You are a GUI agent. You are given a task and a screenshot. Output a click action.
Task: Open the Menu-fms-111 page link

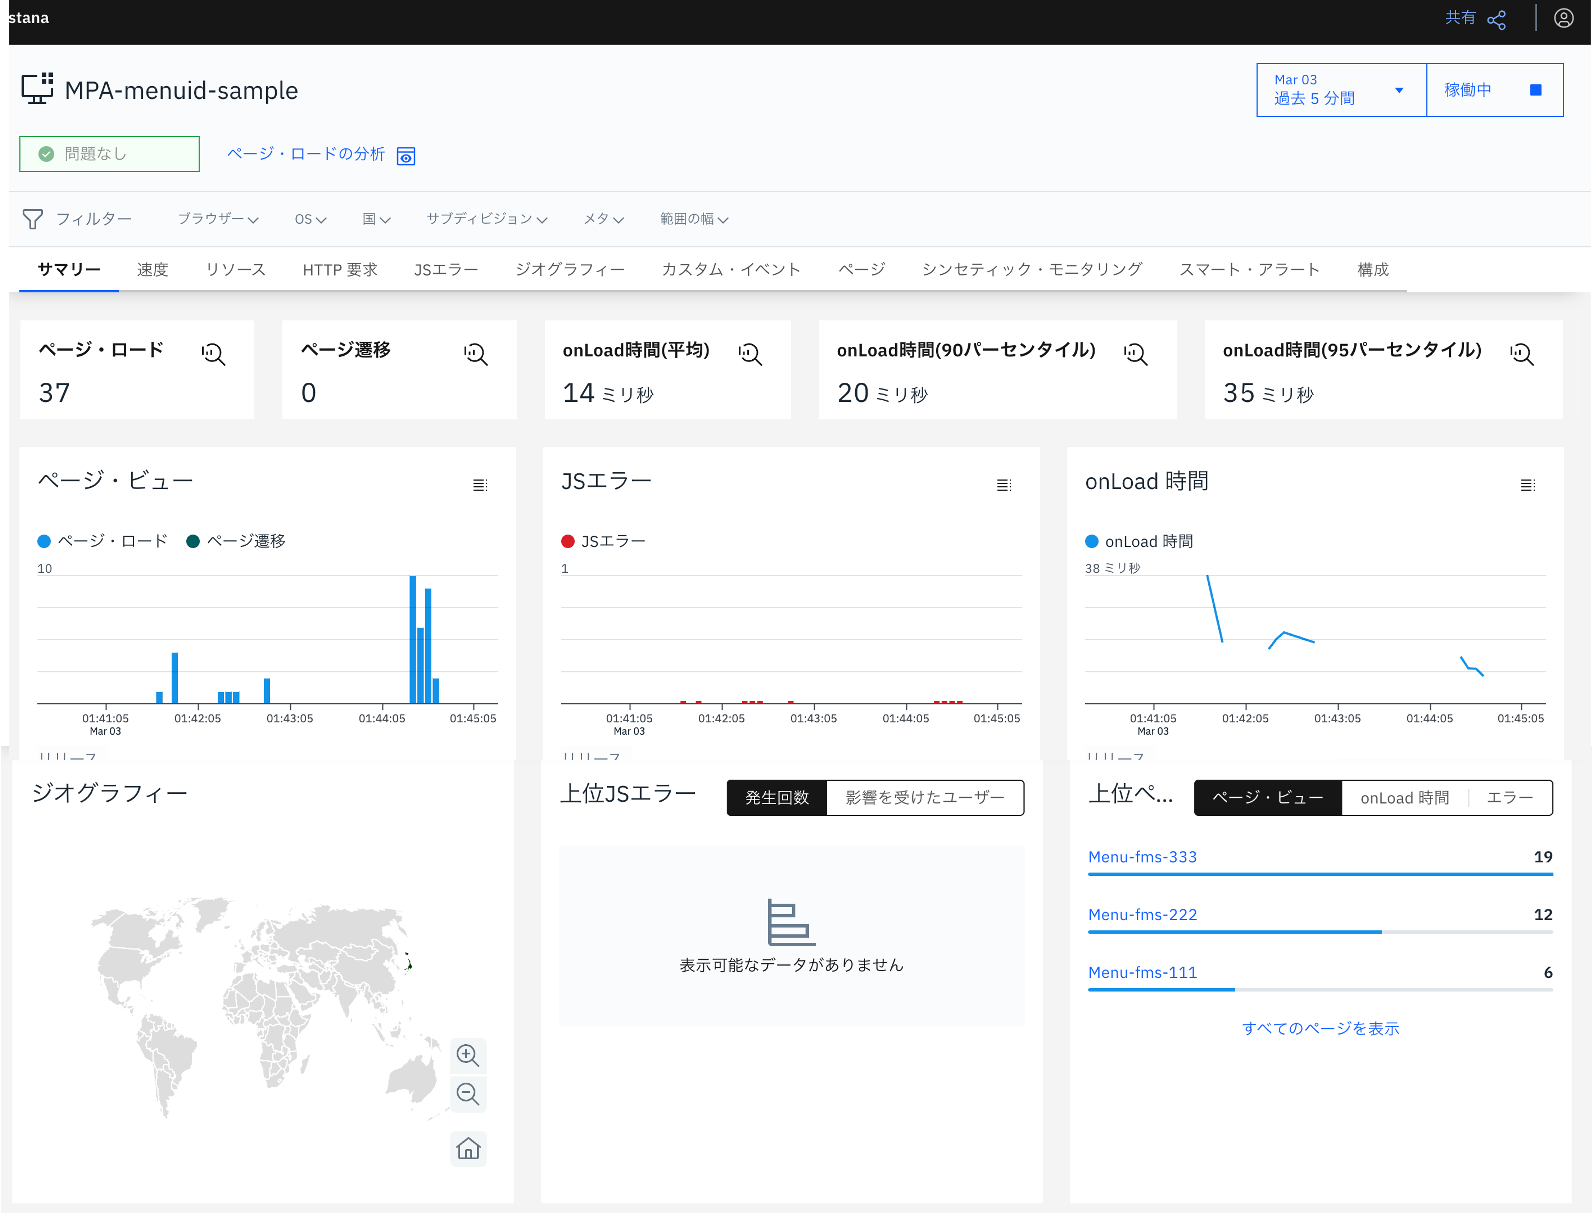[1143, 973]
